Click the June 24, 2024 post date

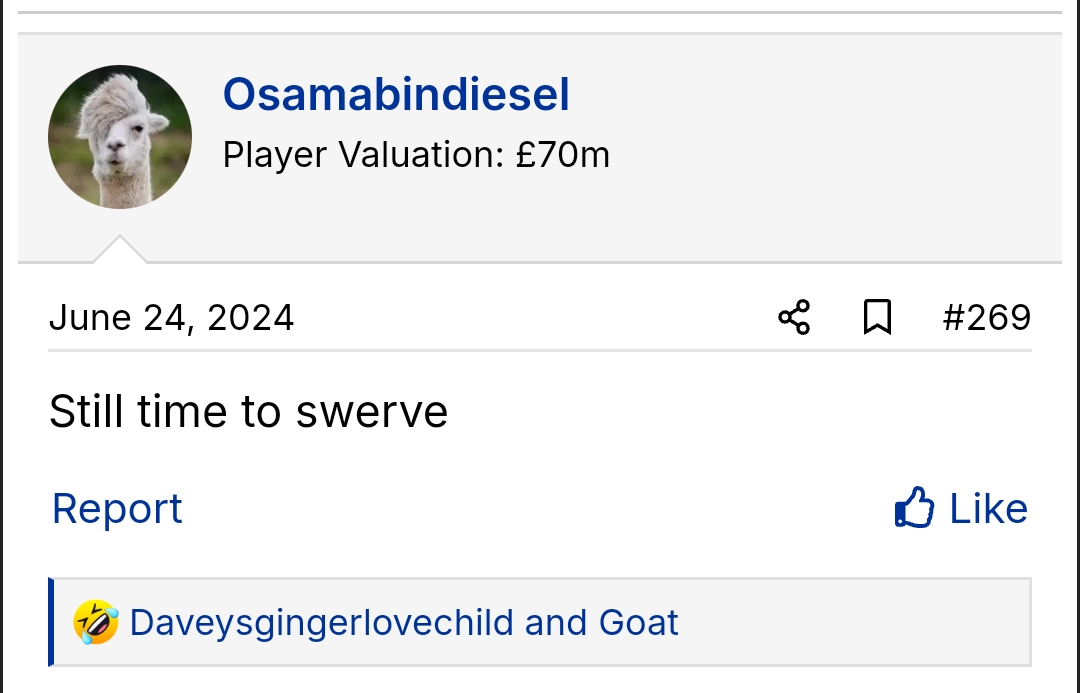(x=171, y=318)
